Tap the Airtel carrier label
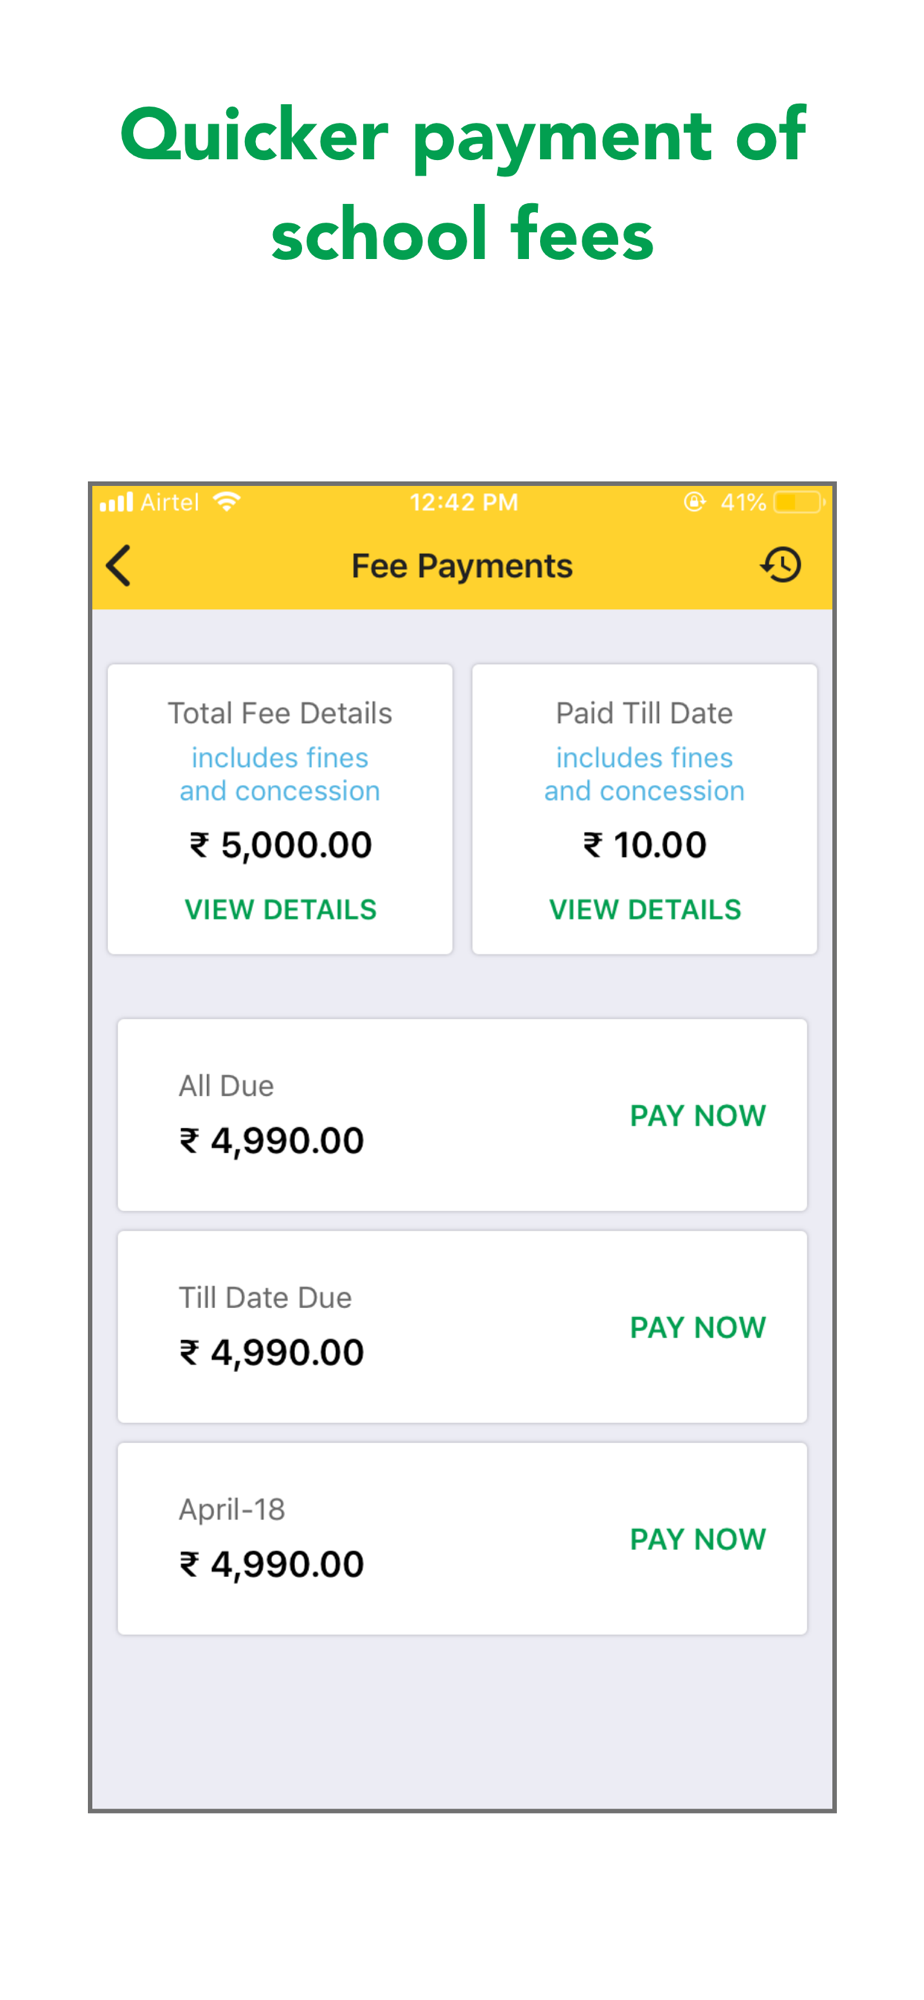924x2000 pixels. [x=170, y=502]
